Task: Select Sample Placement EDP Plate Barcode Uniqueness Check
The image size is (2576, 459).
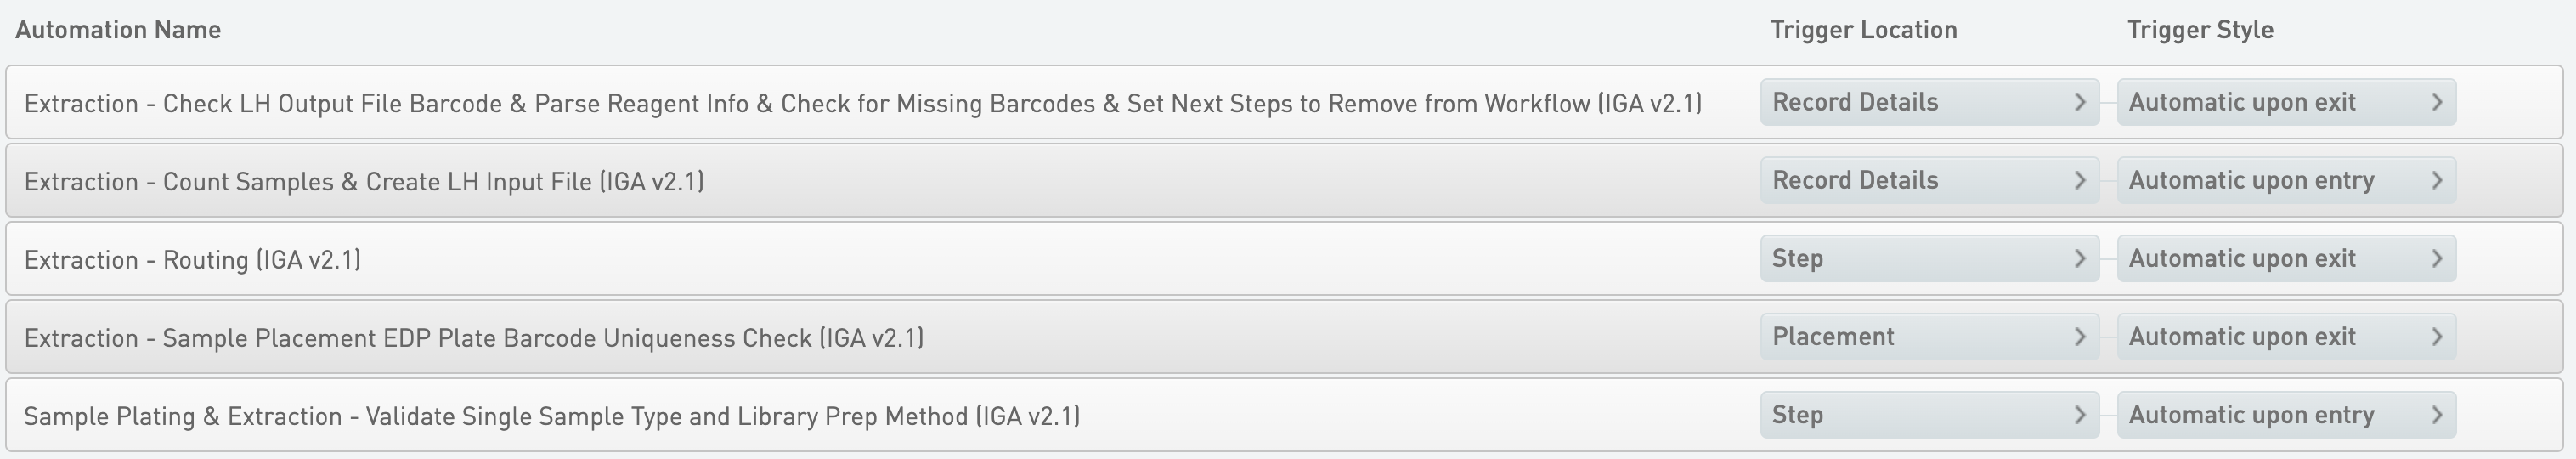Action: (x=474, y=338)
